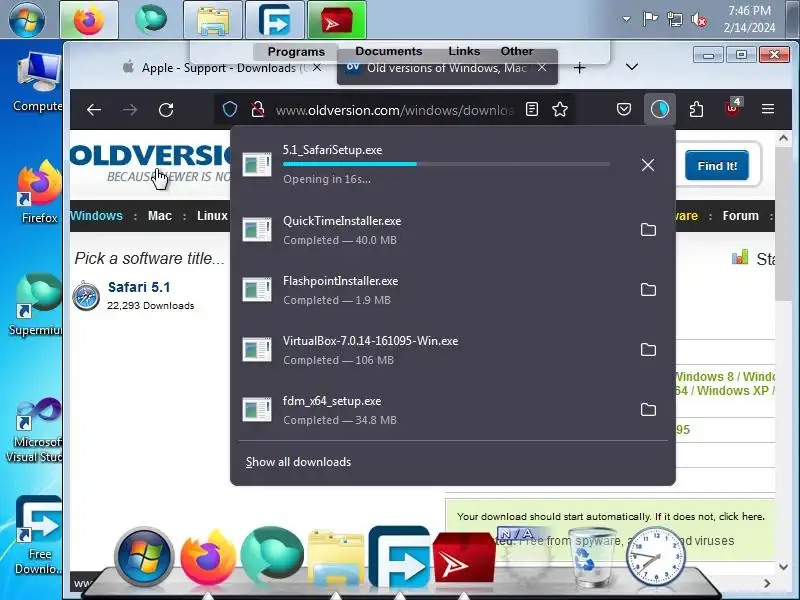The height and width of the screenshot is (600, 800).
Task: Open the fdm_x64_setup.exe download entry
Action: click(x=434, y=410)
